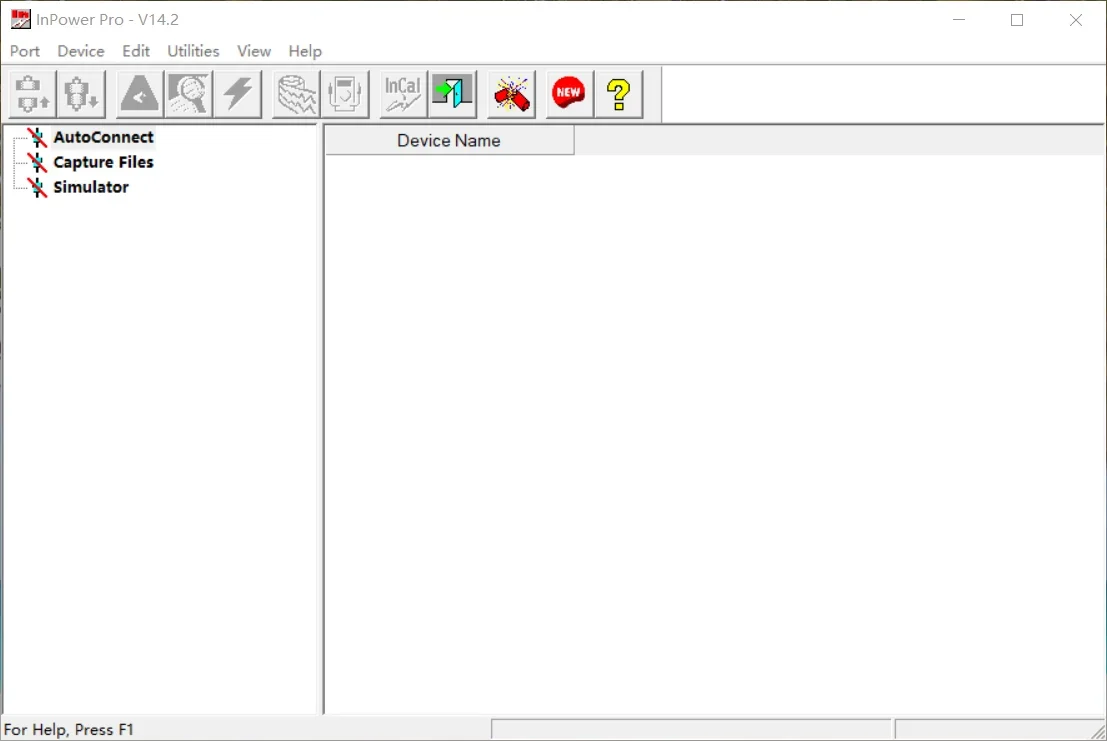1107x741 pixels.
Task: Click the lightning bolt toolbar icon
Action: coord(238,94)
